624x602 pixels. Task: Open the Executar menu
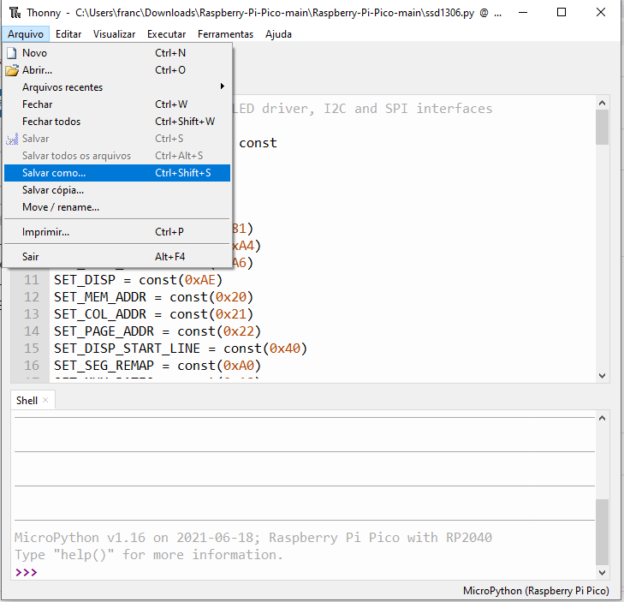pos(166,34)
